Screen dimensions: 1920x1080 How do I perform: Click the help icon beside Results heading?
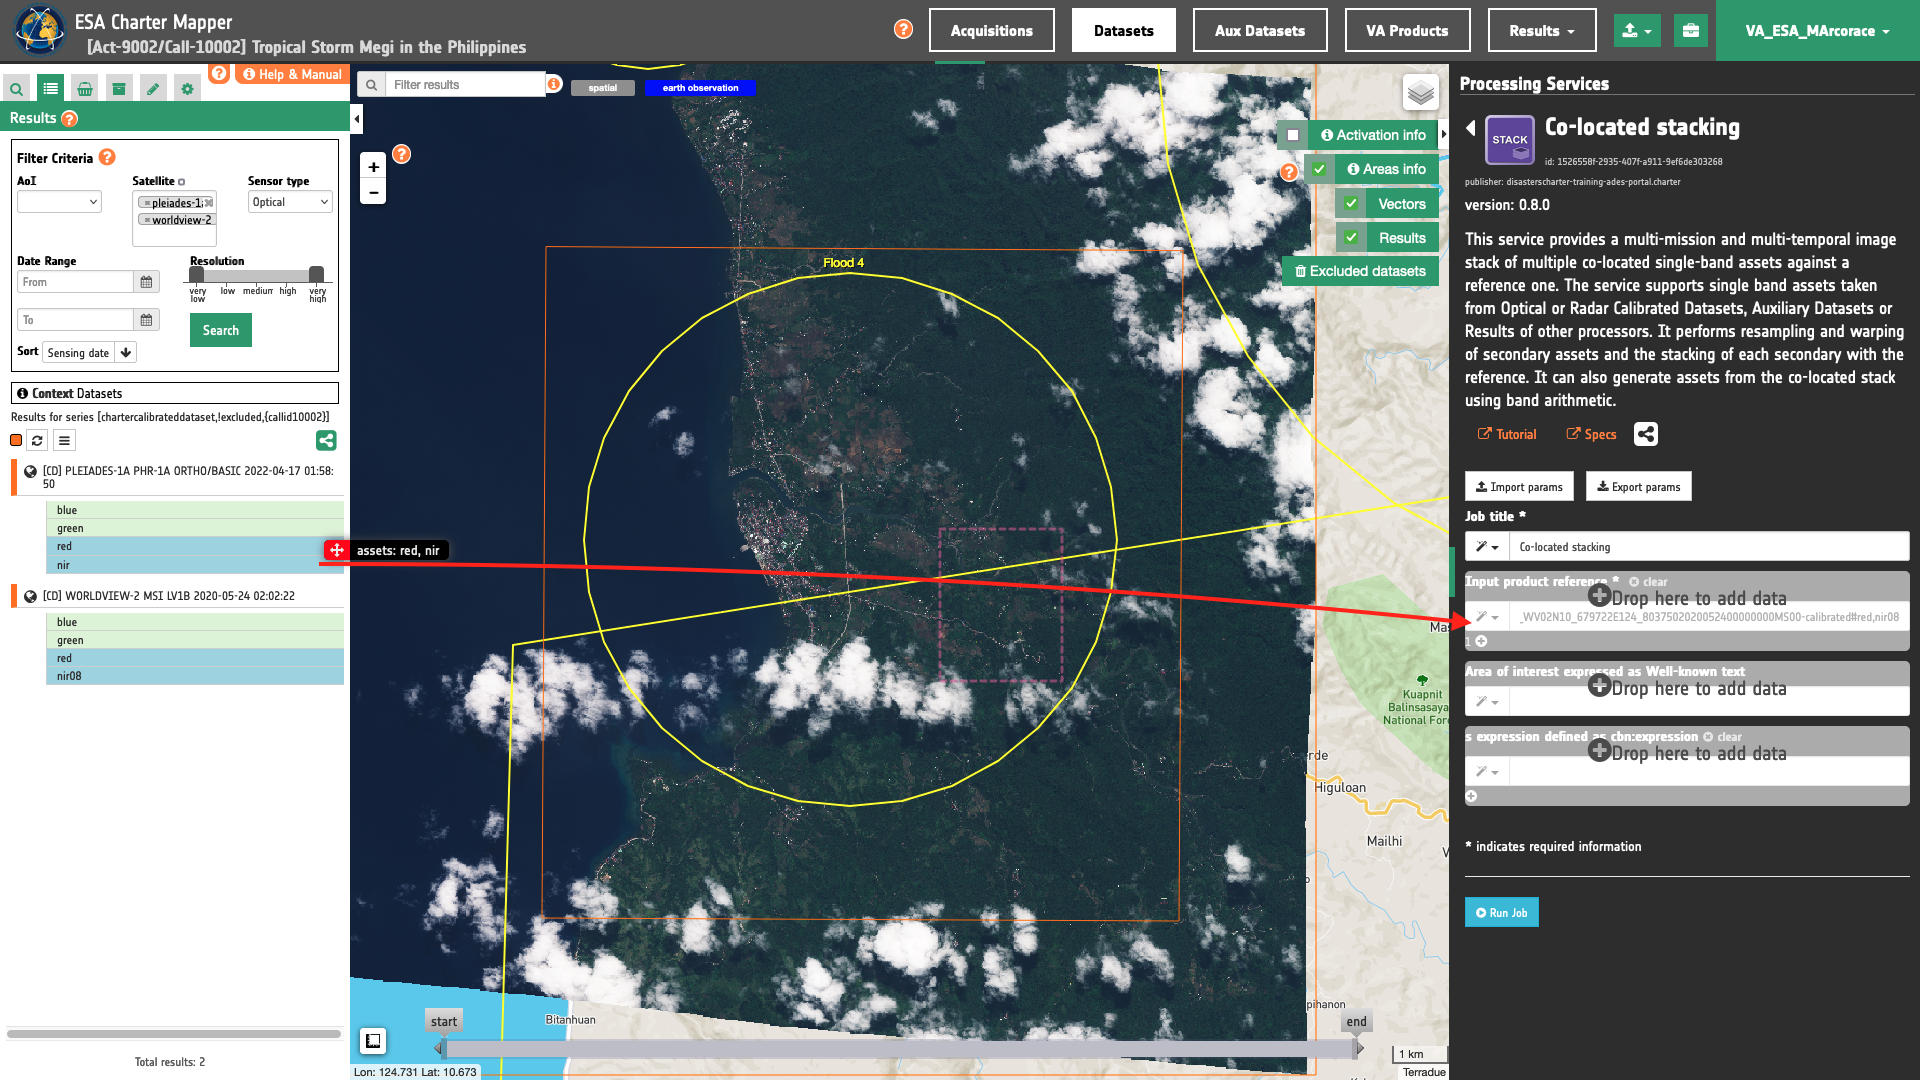coord(69,119)
